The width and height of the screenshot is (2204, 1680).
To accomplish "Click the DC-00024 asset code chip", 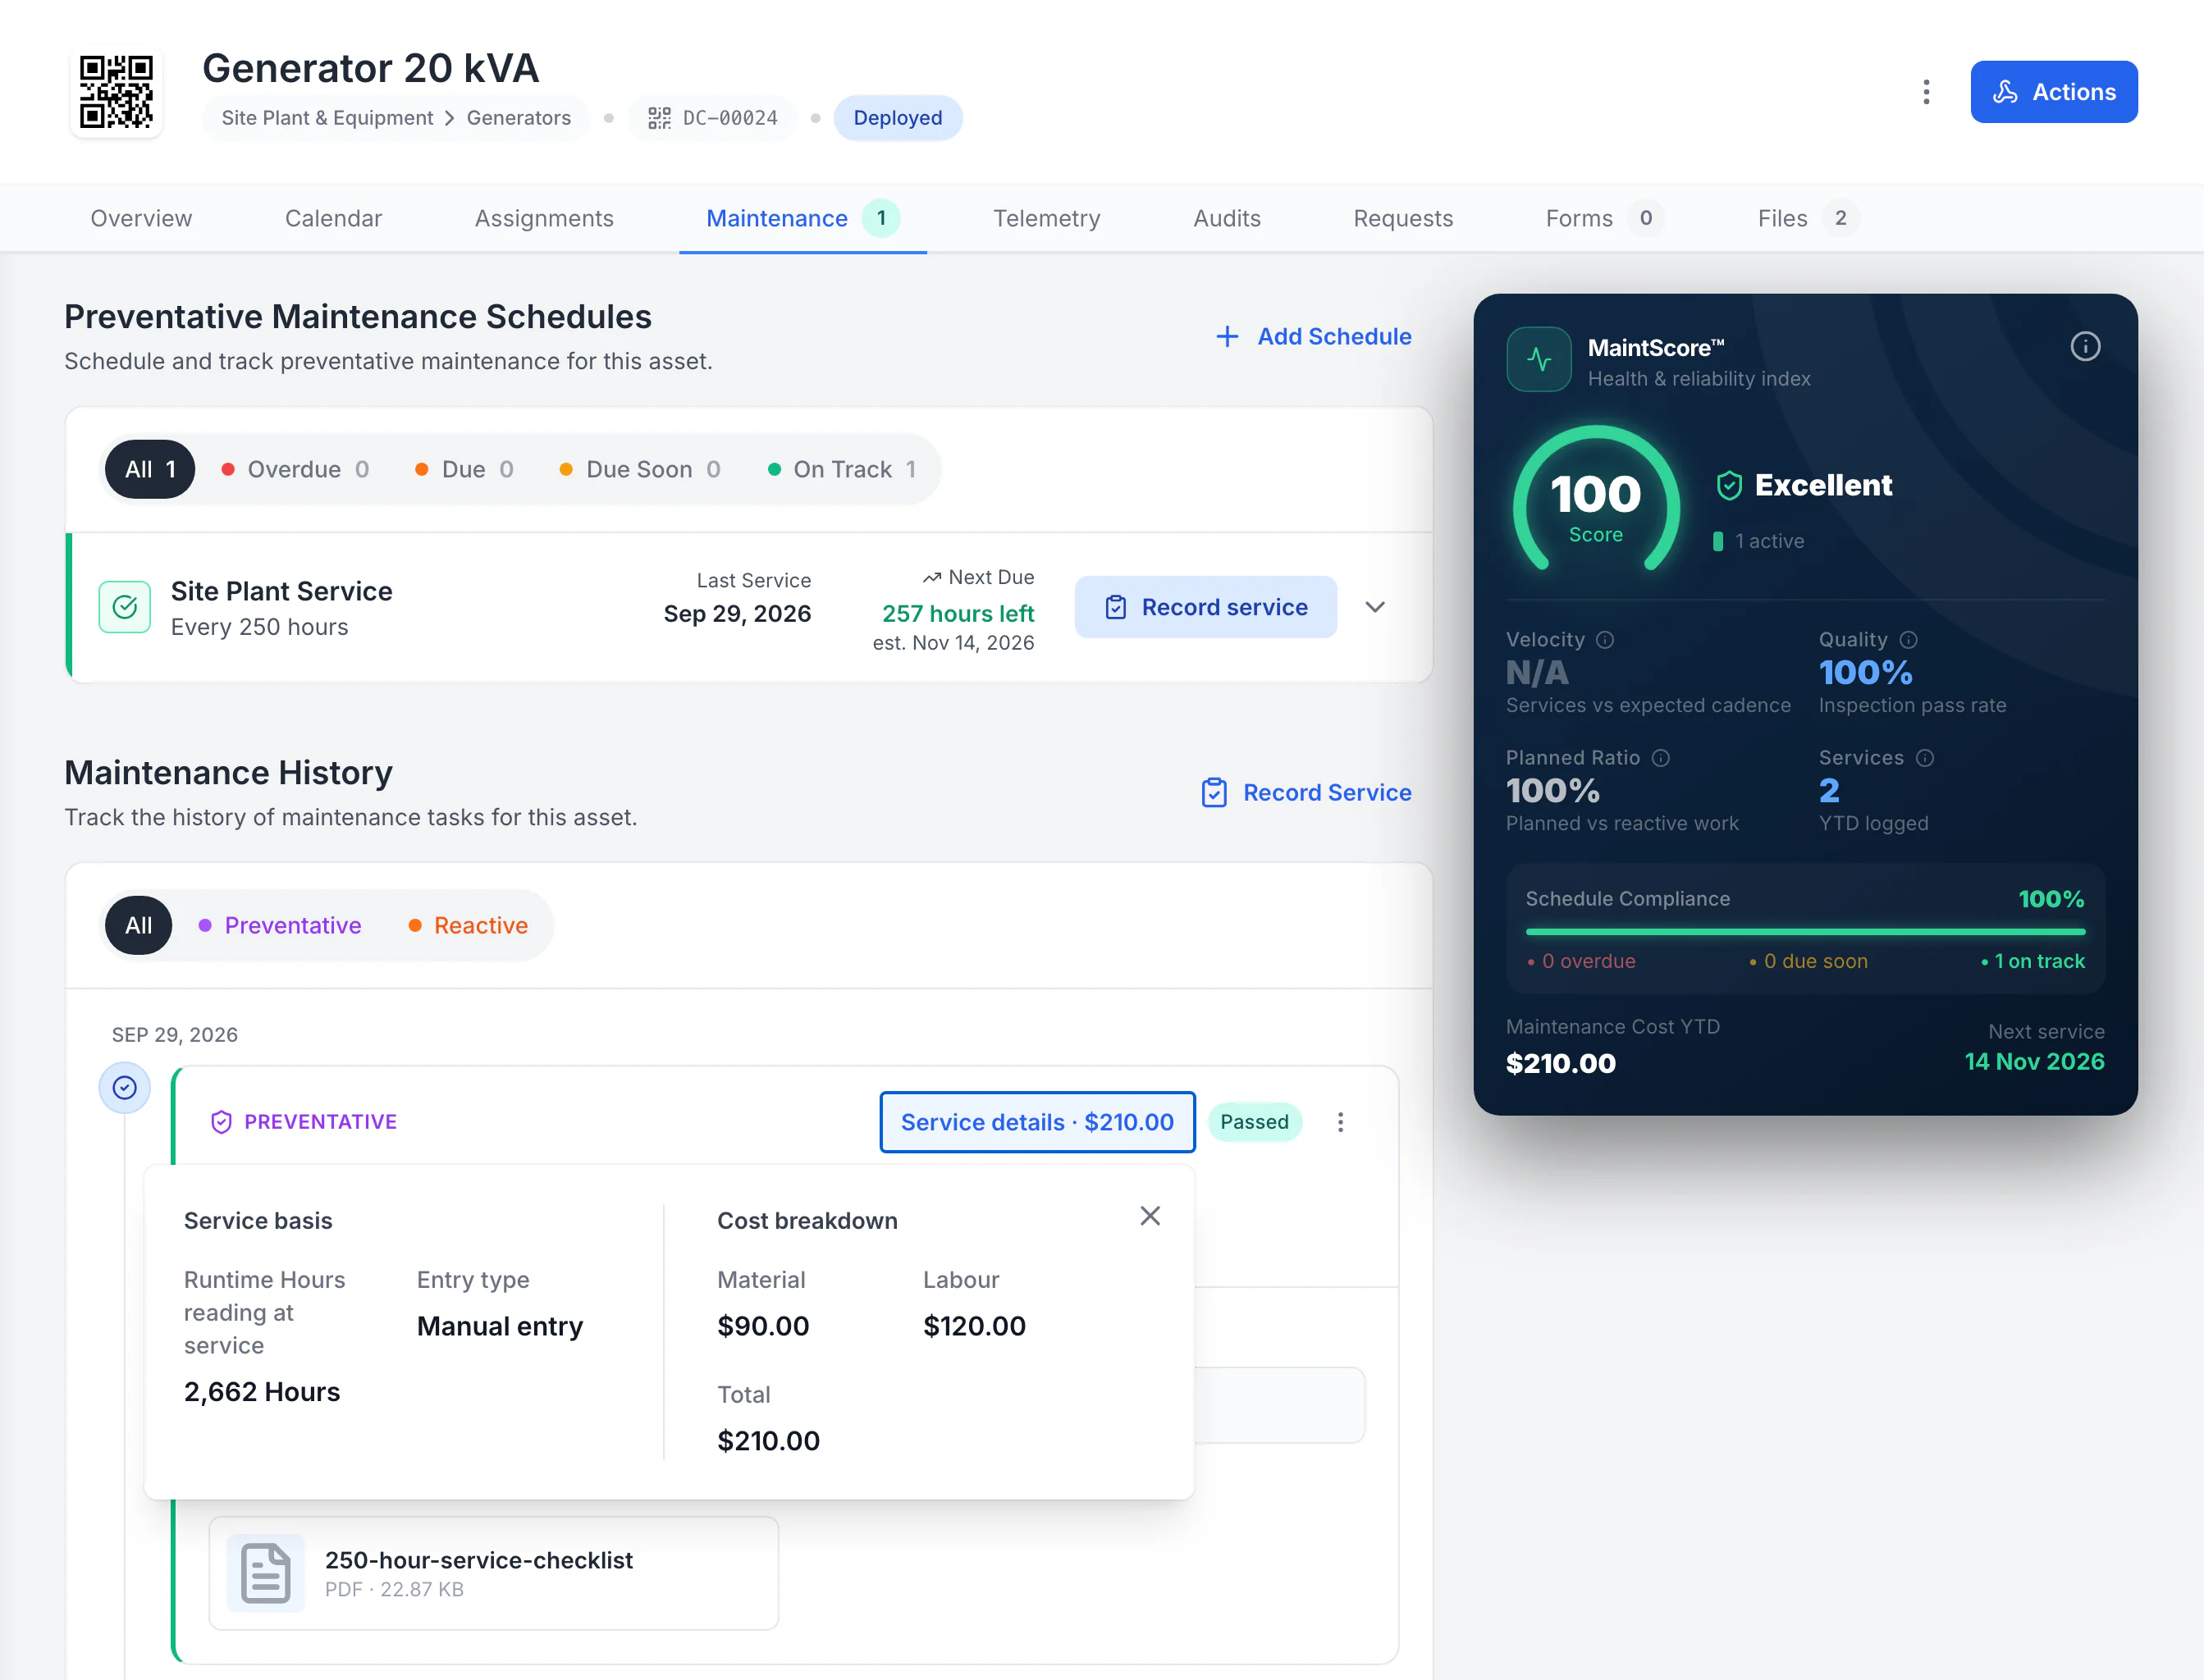I will pyautogui.click(x=713, y=118).
